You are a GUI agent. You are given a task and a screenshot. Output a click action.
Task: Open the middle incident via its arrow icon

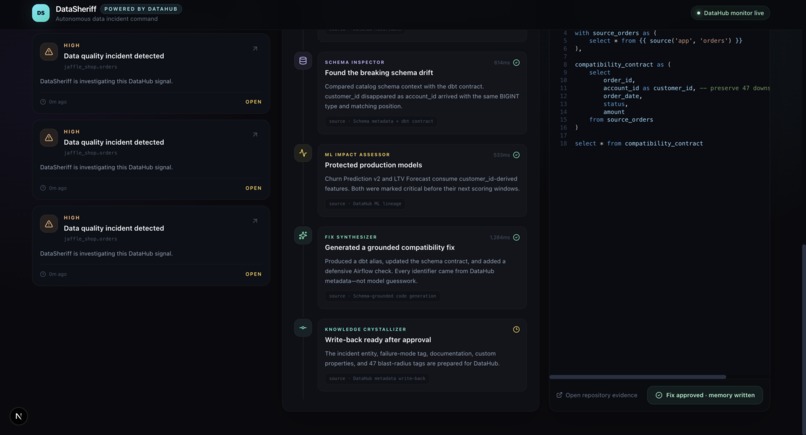click(x=255, y=135)
